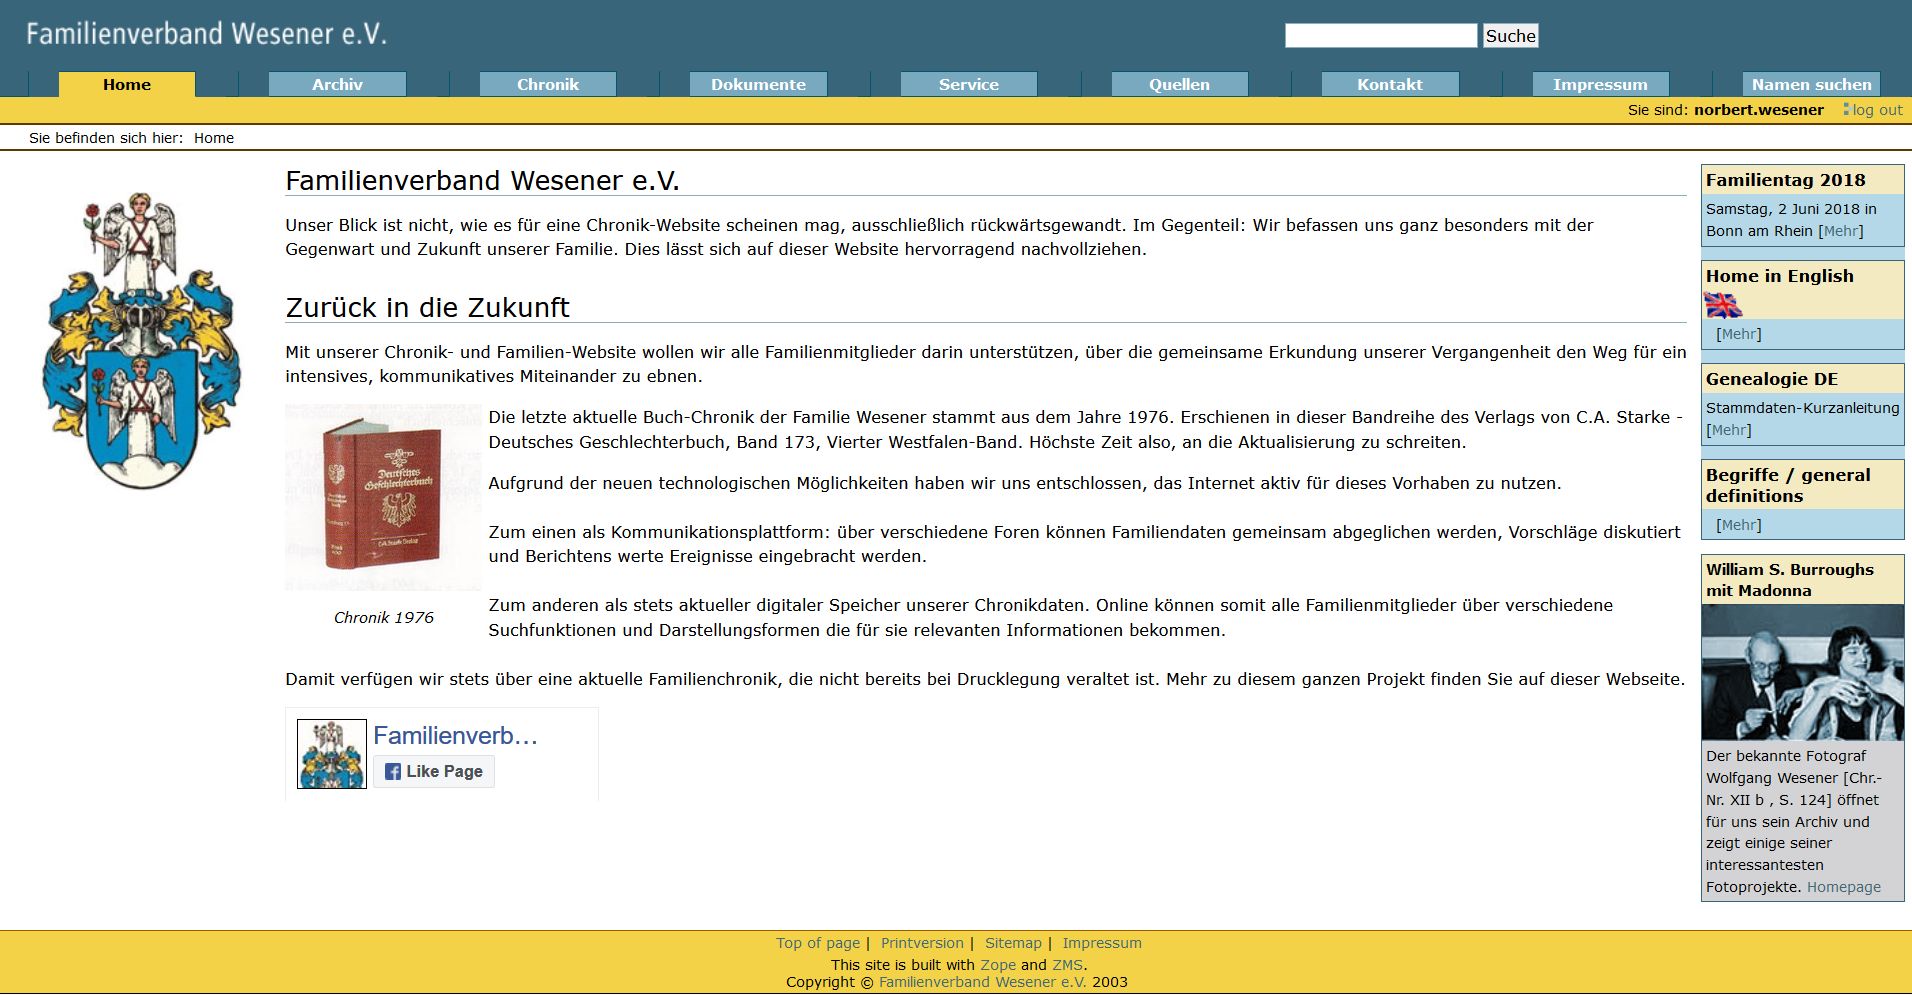
Task: Click the Familientag 2018 heading
Action: coord(1786,180)
